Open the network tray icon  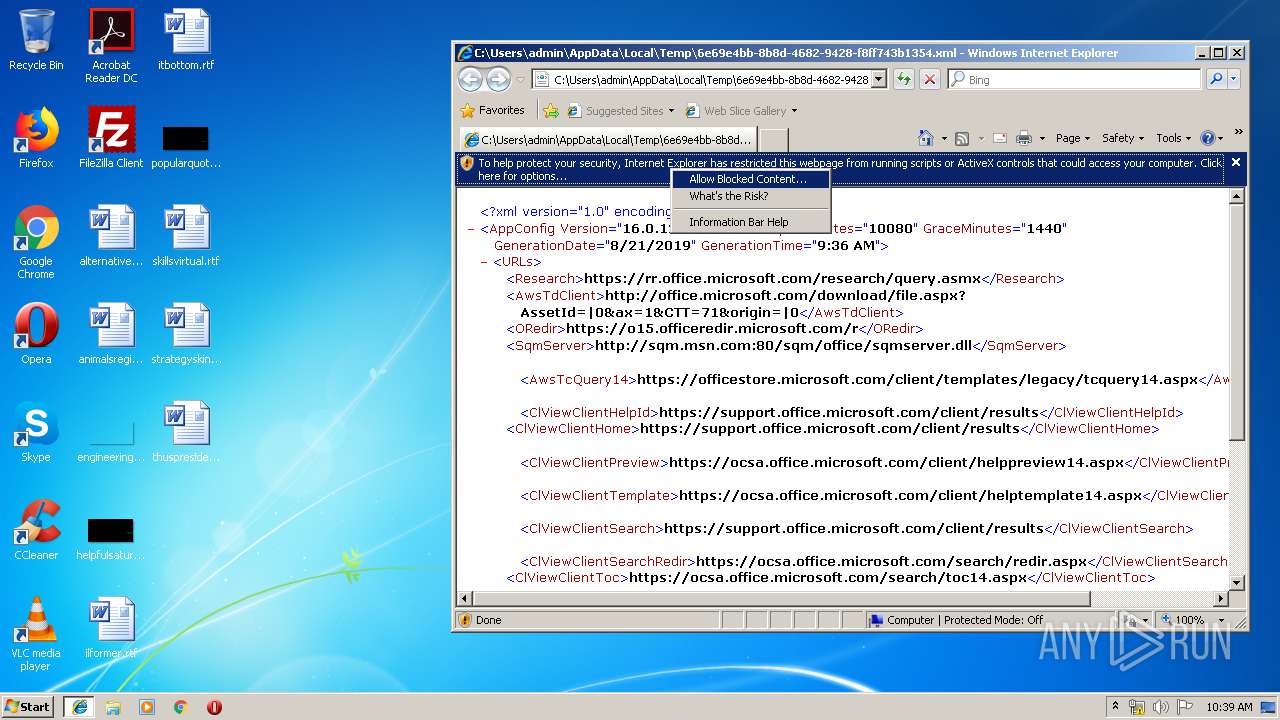coord(1137,707)
